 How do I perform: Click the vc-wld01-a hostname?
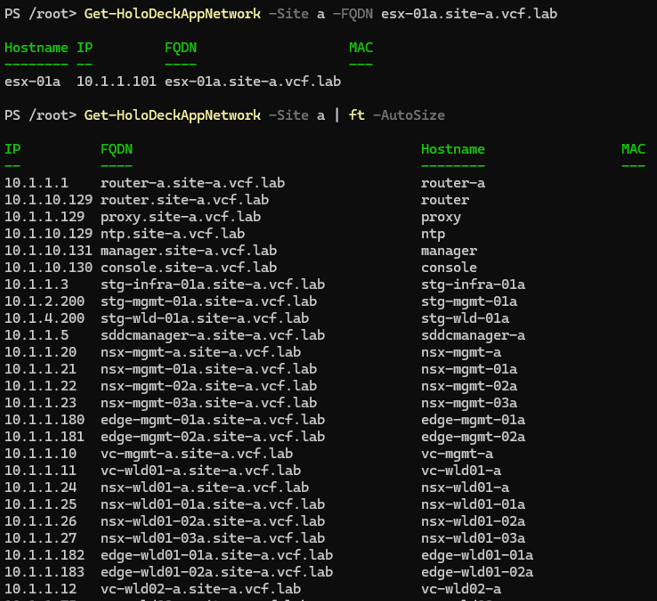click(461, 471)
